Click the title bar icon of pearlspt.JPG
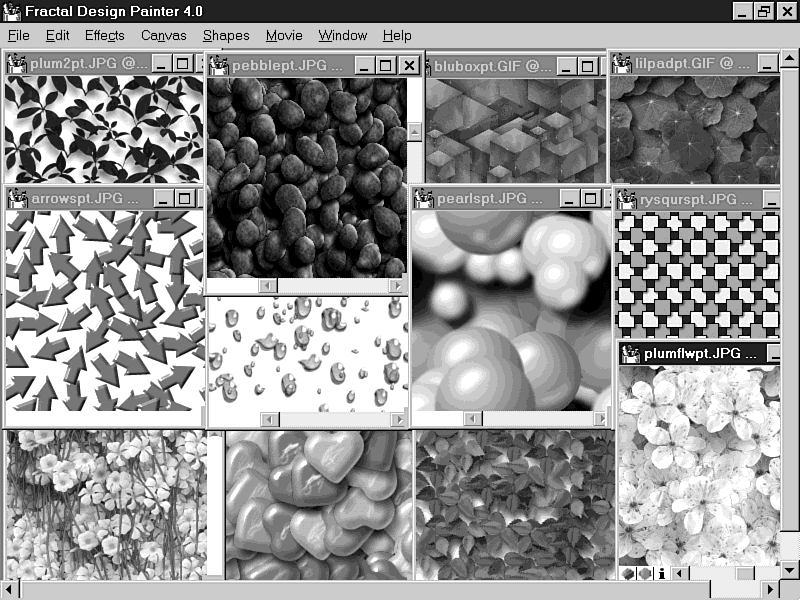Image resolution: width=800 pixels, height=600 pixels. [x=423, y=198]
